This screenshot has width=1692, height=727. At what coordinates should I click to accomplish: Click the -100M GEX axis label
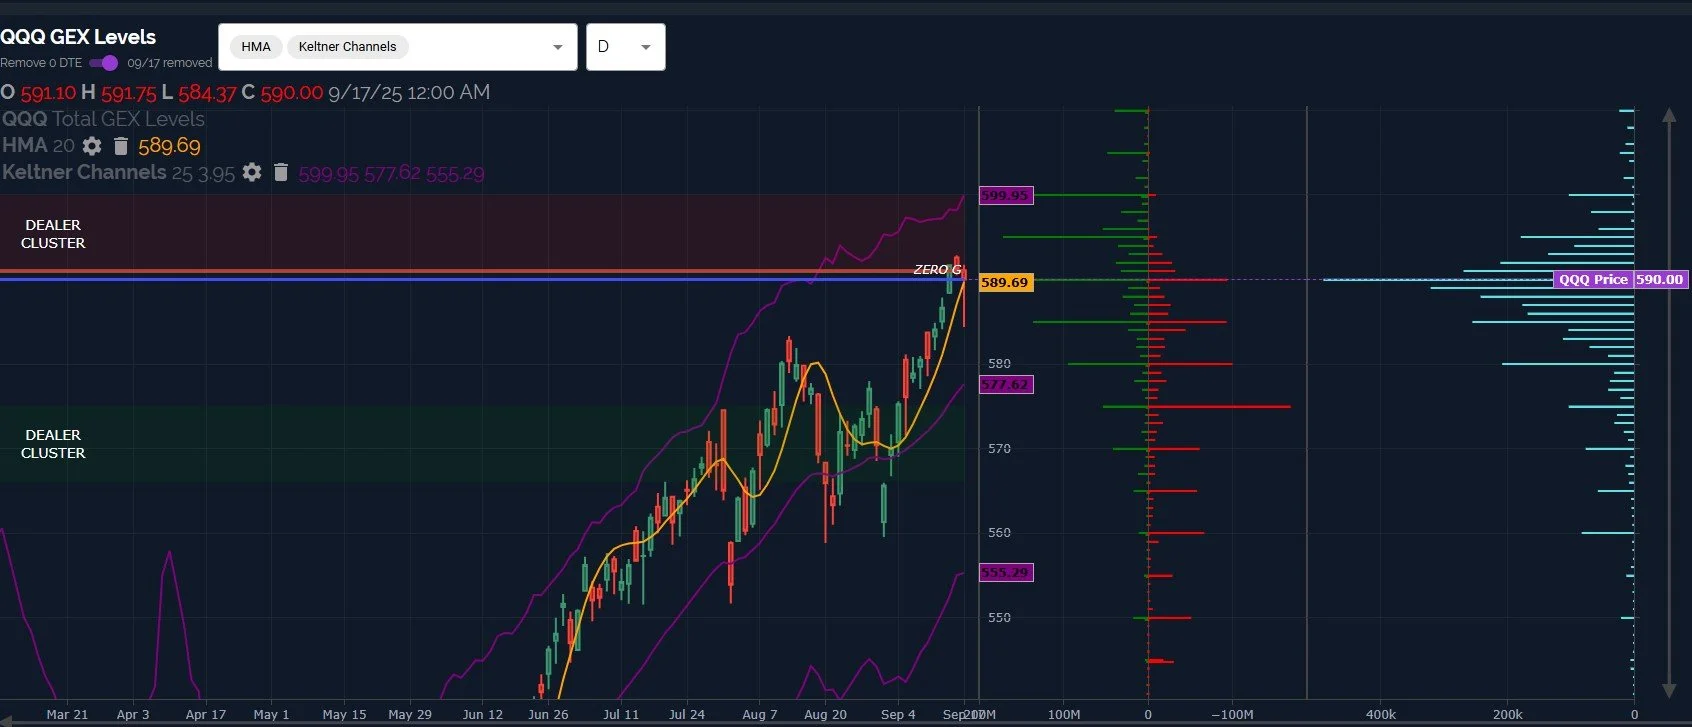pyautogui.click(x=1232, y=715)
